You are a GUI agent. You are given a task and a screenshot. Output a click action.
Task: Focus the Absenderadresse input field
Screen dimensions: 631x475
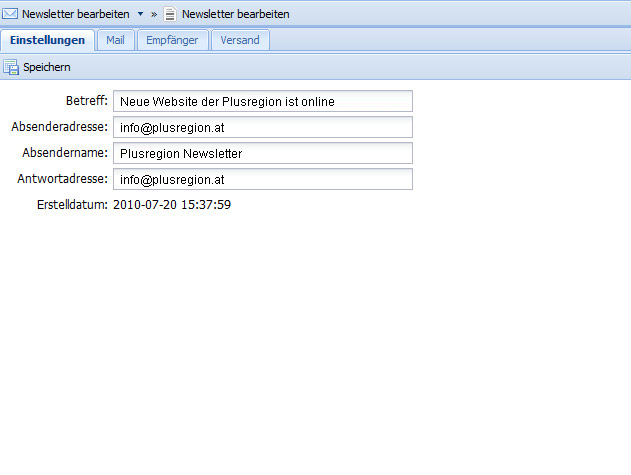click(263, 127)
